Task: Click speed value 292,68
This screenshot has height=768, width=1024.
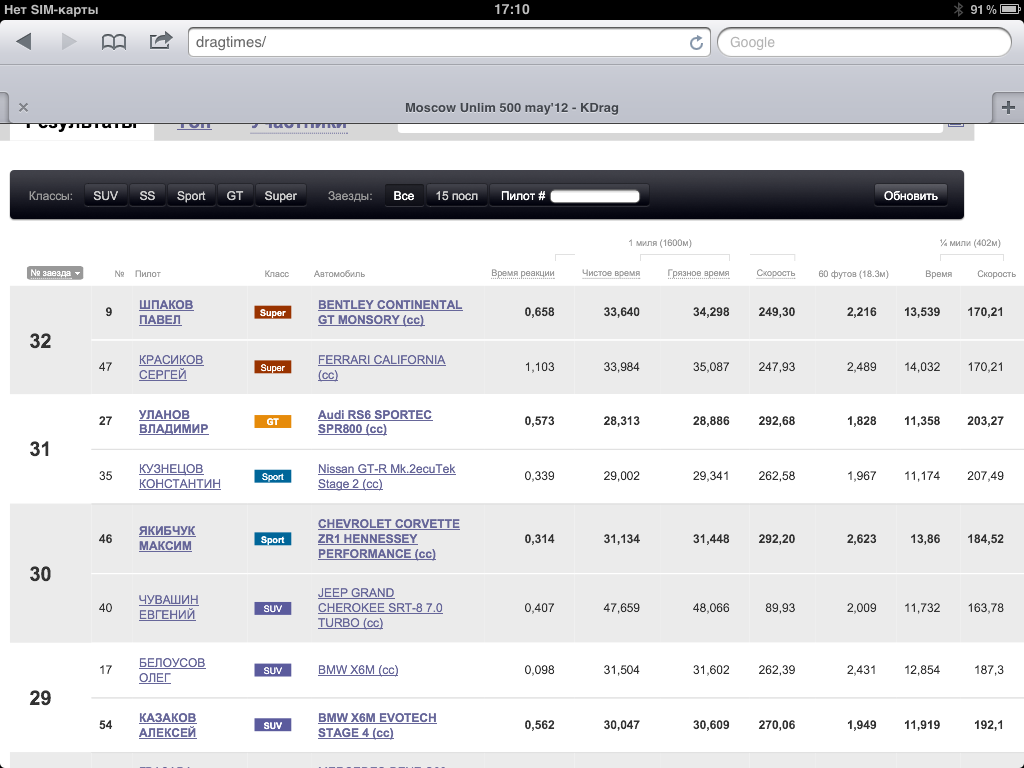Action: point(776,421)
